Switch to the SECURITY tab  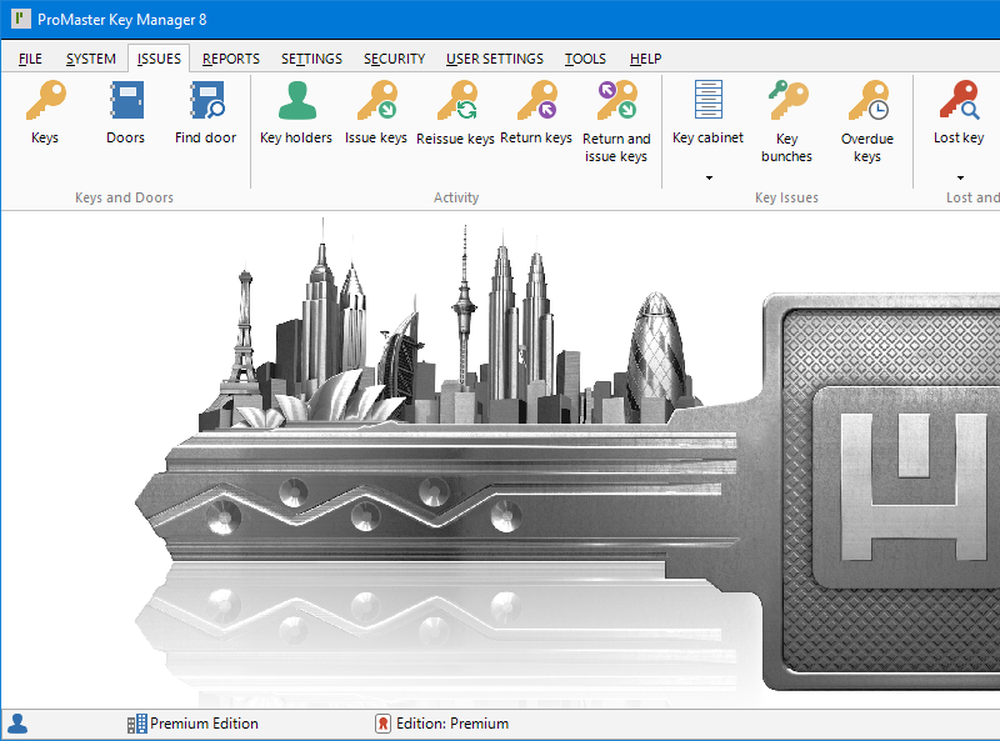click(394, 59)
